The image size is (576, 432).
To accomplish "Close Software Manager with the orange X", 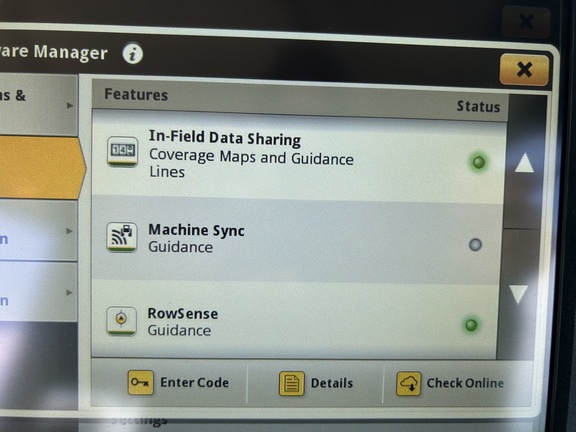I will coord(524,69).
